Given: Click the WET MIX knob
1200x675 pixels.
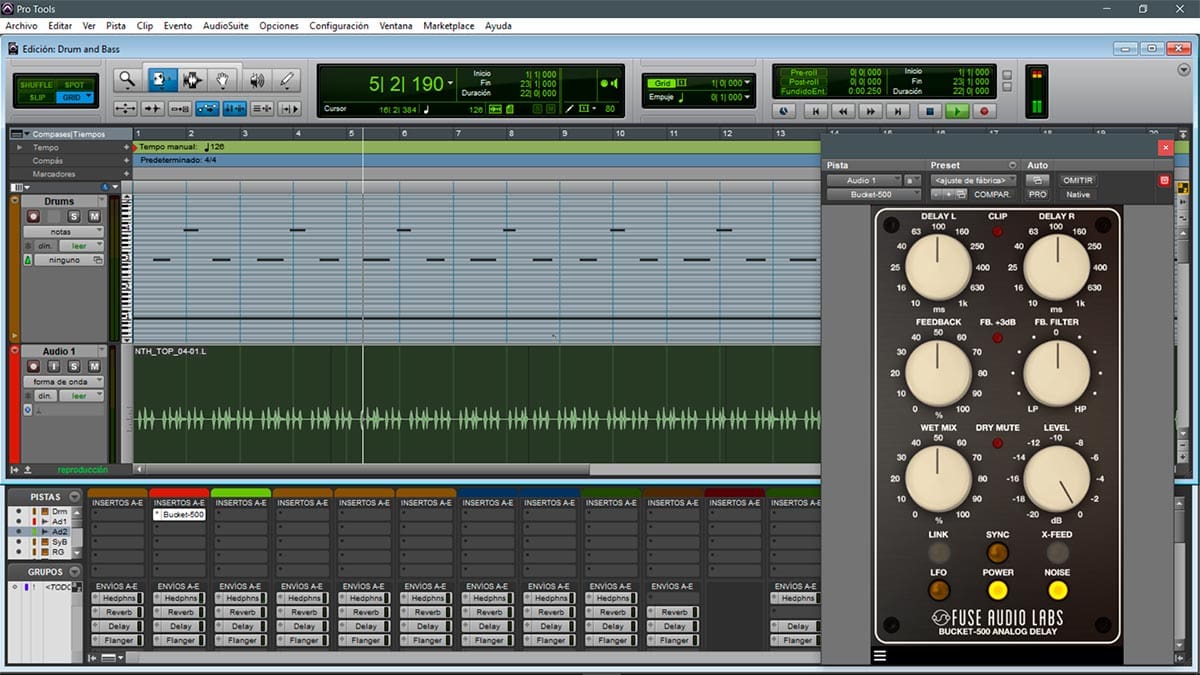Looking at the screenshot, I should point(938,478).
